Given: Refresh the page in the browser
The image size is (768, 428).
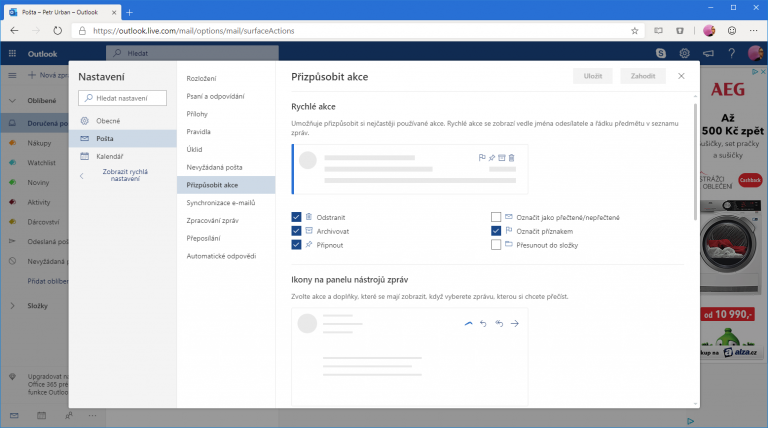Looking at the screenshot, I should tap(58, 30).
